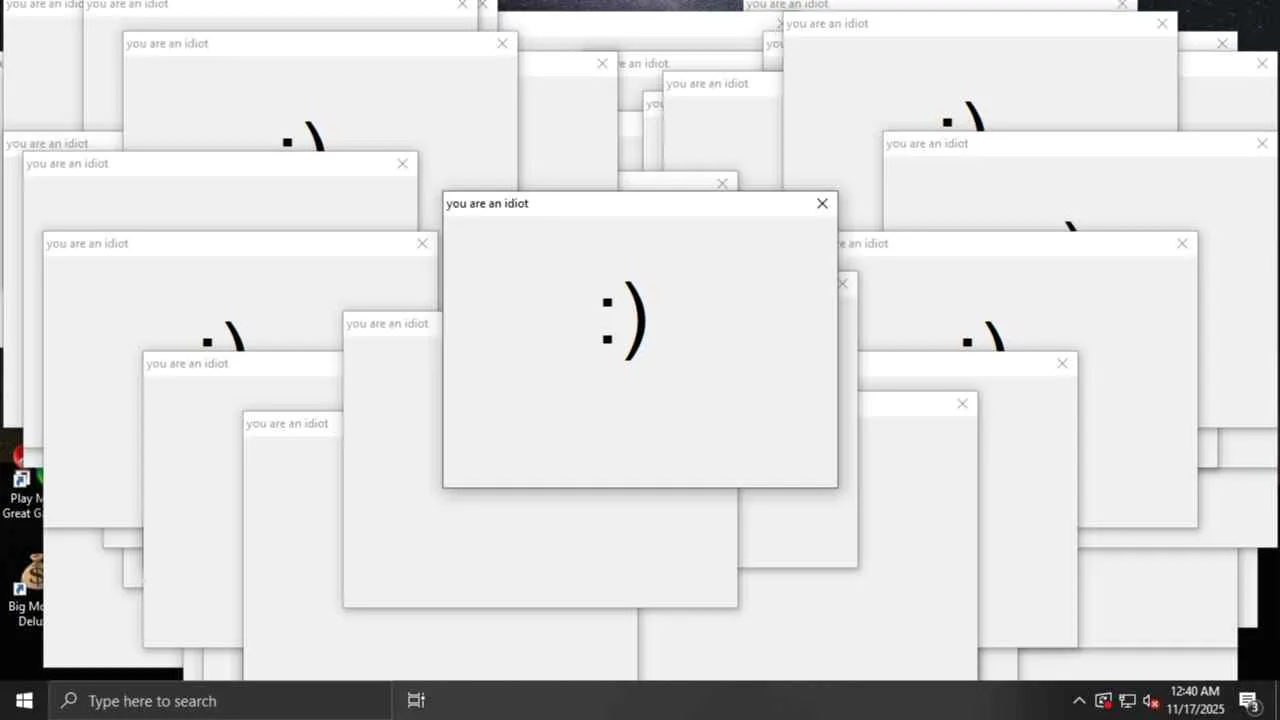This screenshot has height=720, width=1280.
Task: Close the active "you are an idiot" window
Action: (x=822, y=203)
